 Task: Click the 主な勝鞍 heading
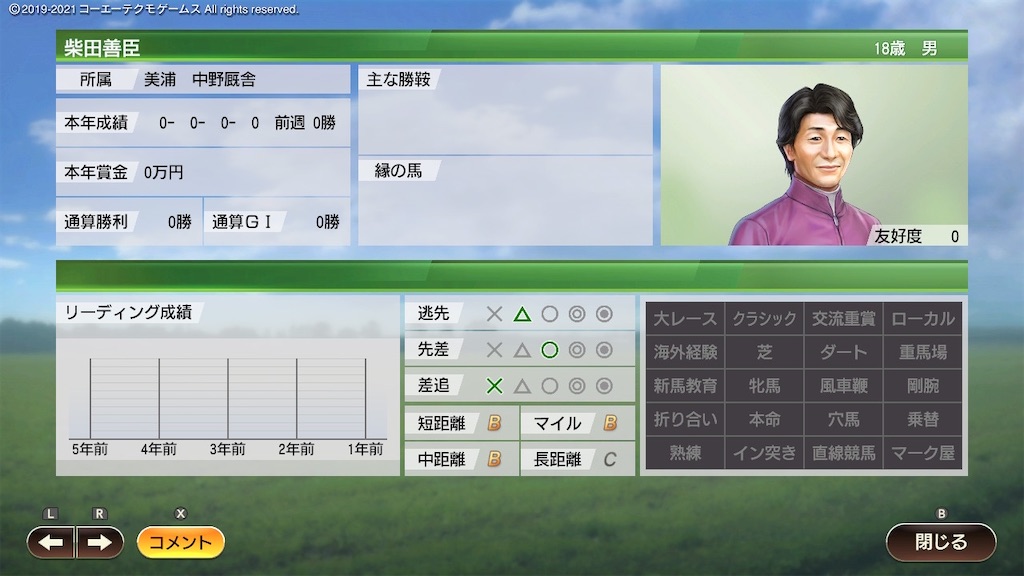398,80
